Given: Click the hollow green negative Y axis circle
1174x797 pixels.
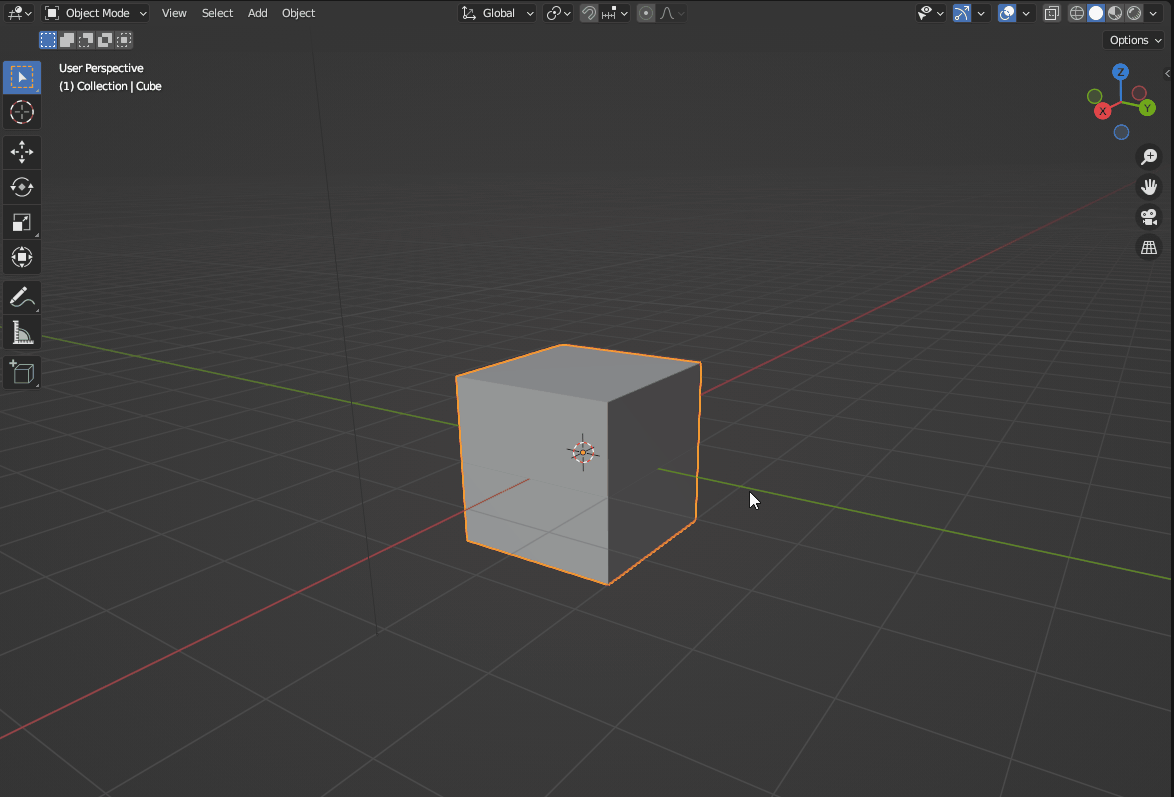Looking at the screenshot, I should [1095, 96].
